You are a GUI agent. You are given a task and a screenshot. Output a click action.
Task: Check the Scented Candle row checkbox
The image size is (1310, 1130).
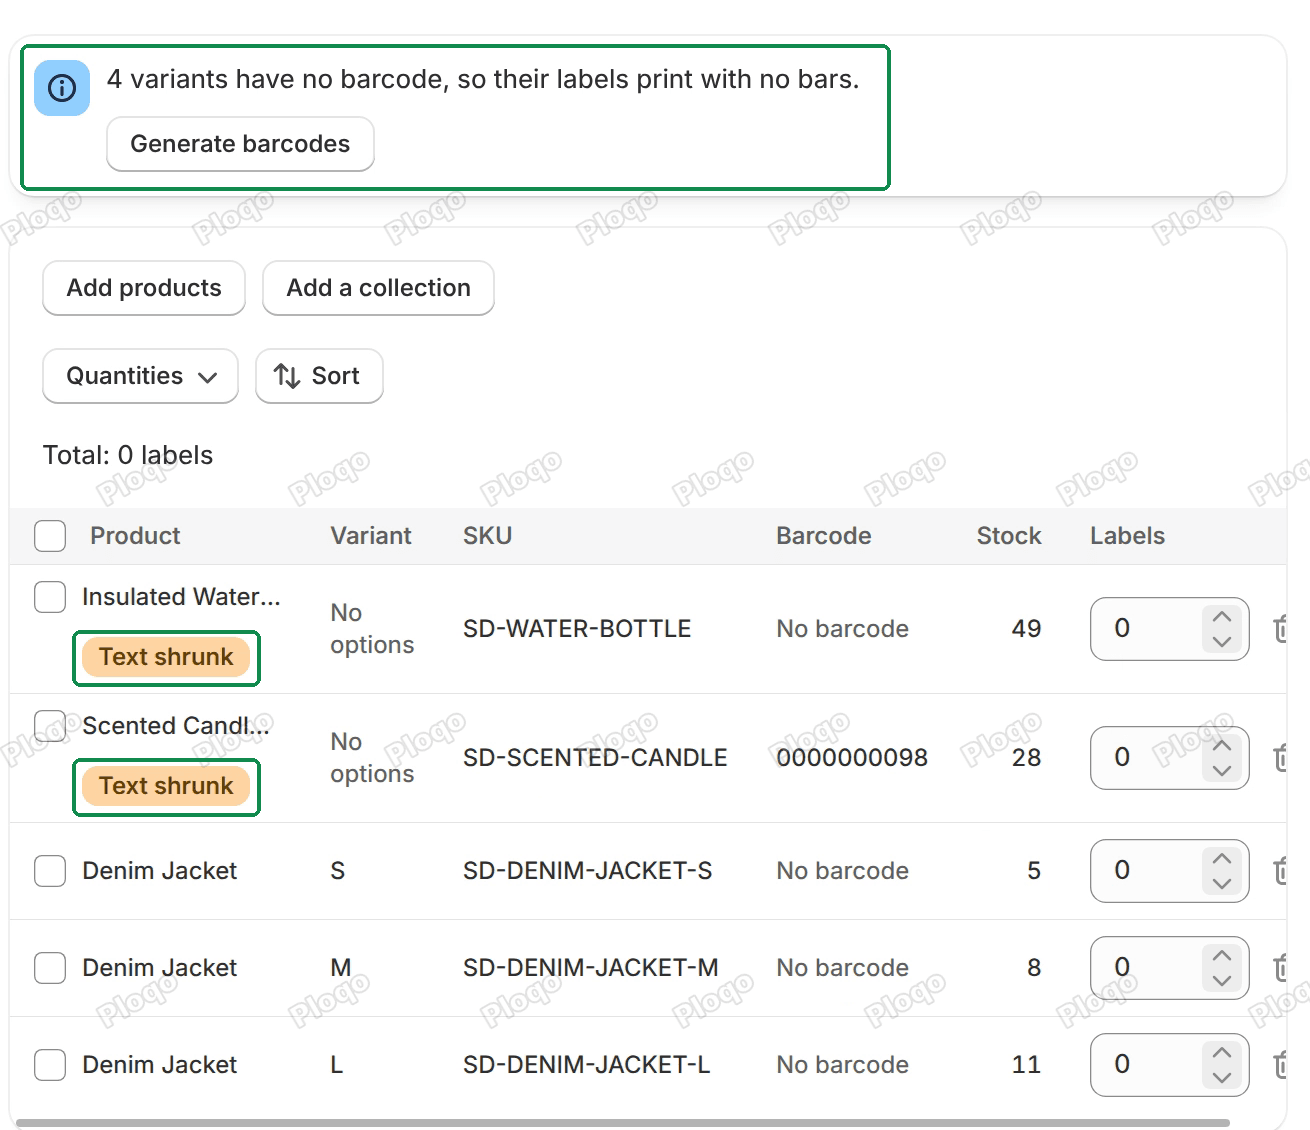click(x=50, y=726)
